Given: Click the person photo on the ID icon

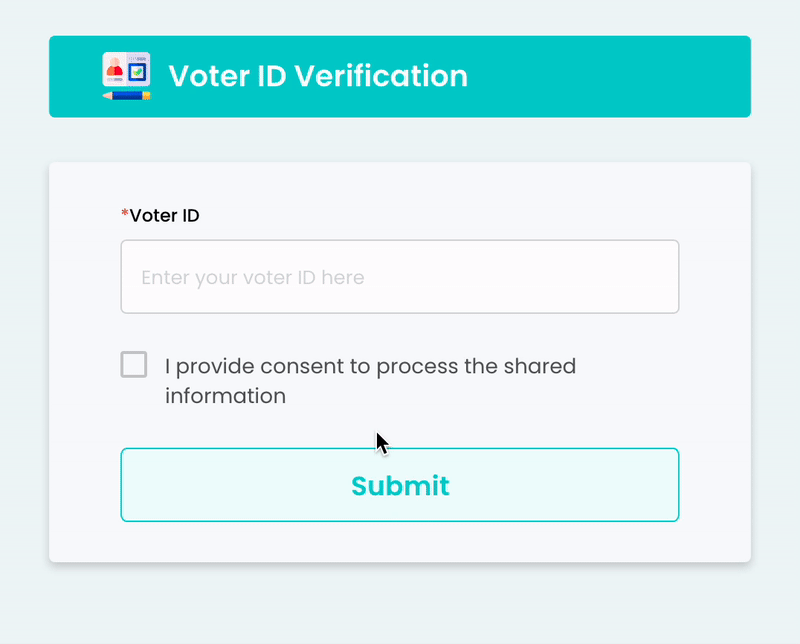Looking at the screenshot, I should coord(115,70).
